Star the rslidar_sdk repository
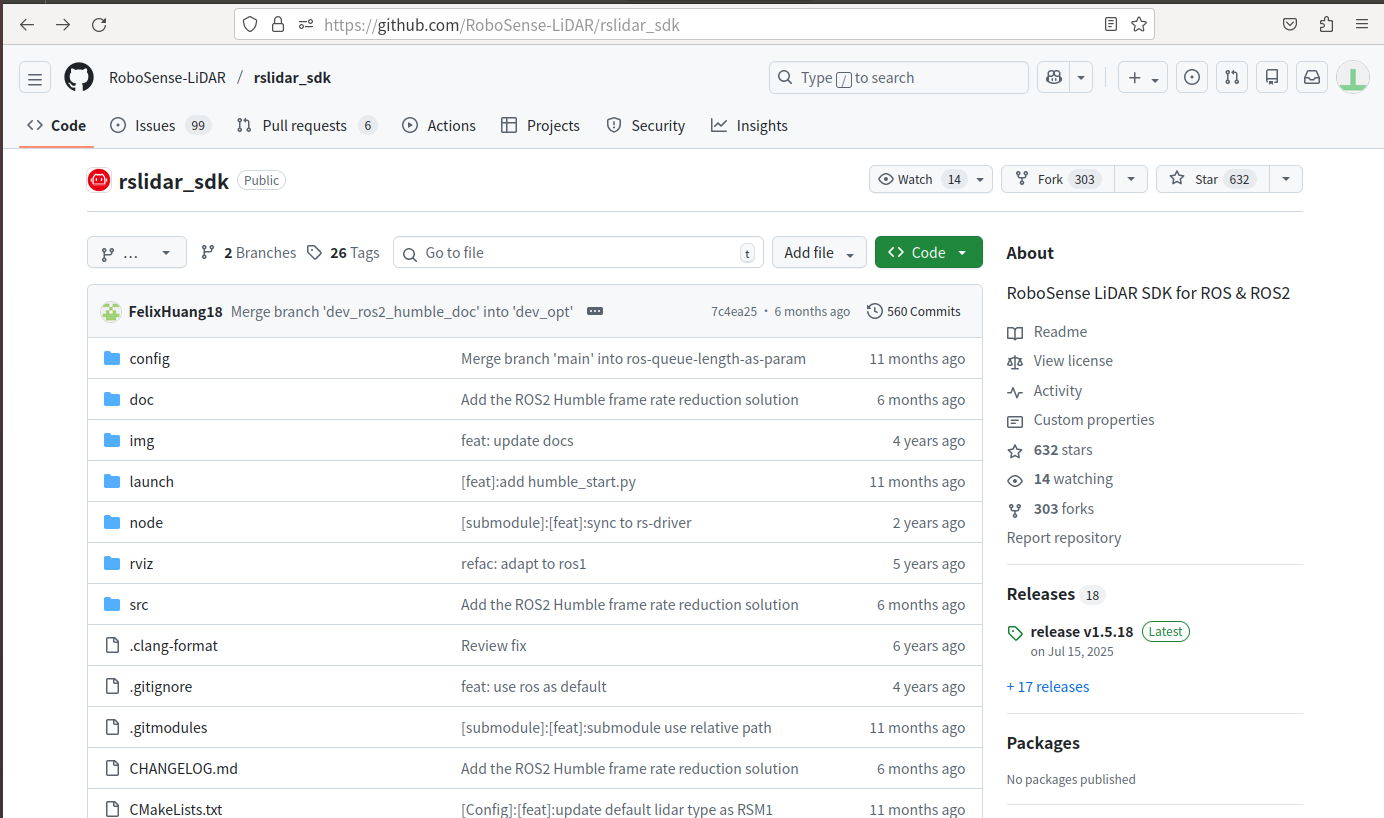The width and height of the screenshot is (1384, 818). coord(1213,179)
